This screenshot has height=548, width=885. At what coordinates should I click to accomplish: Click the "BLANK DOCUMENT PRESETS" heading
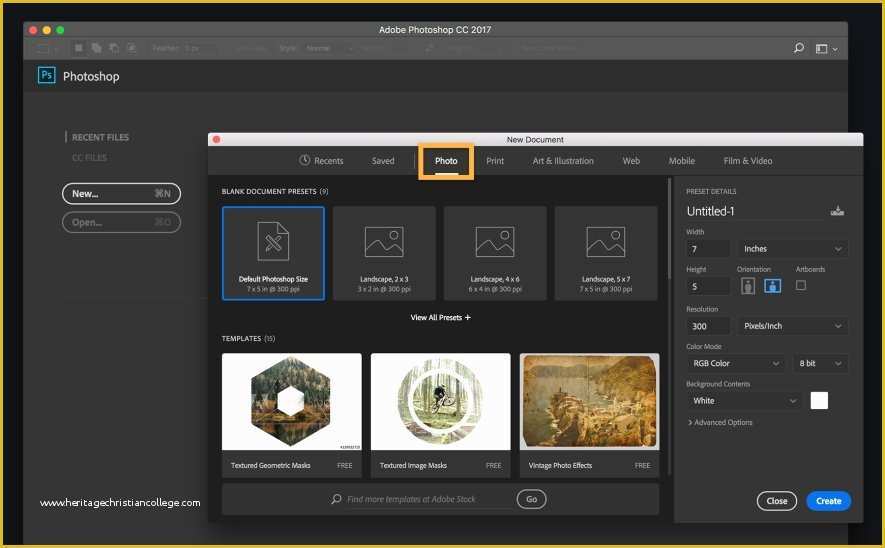(x=269, y=191)
